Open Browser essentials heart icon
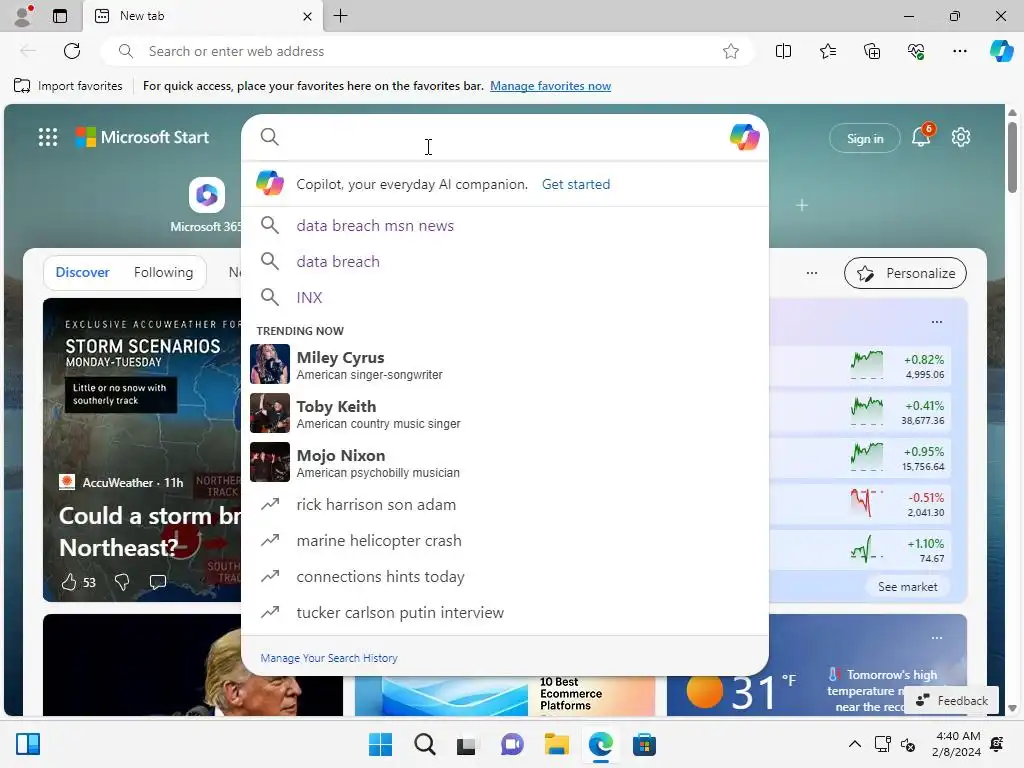This screenshot has height=768, width=1024. 916,51
